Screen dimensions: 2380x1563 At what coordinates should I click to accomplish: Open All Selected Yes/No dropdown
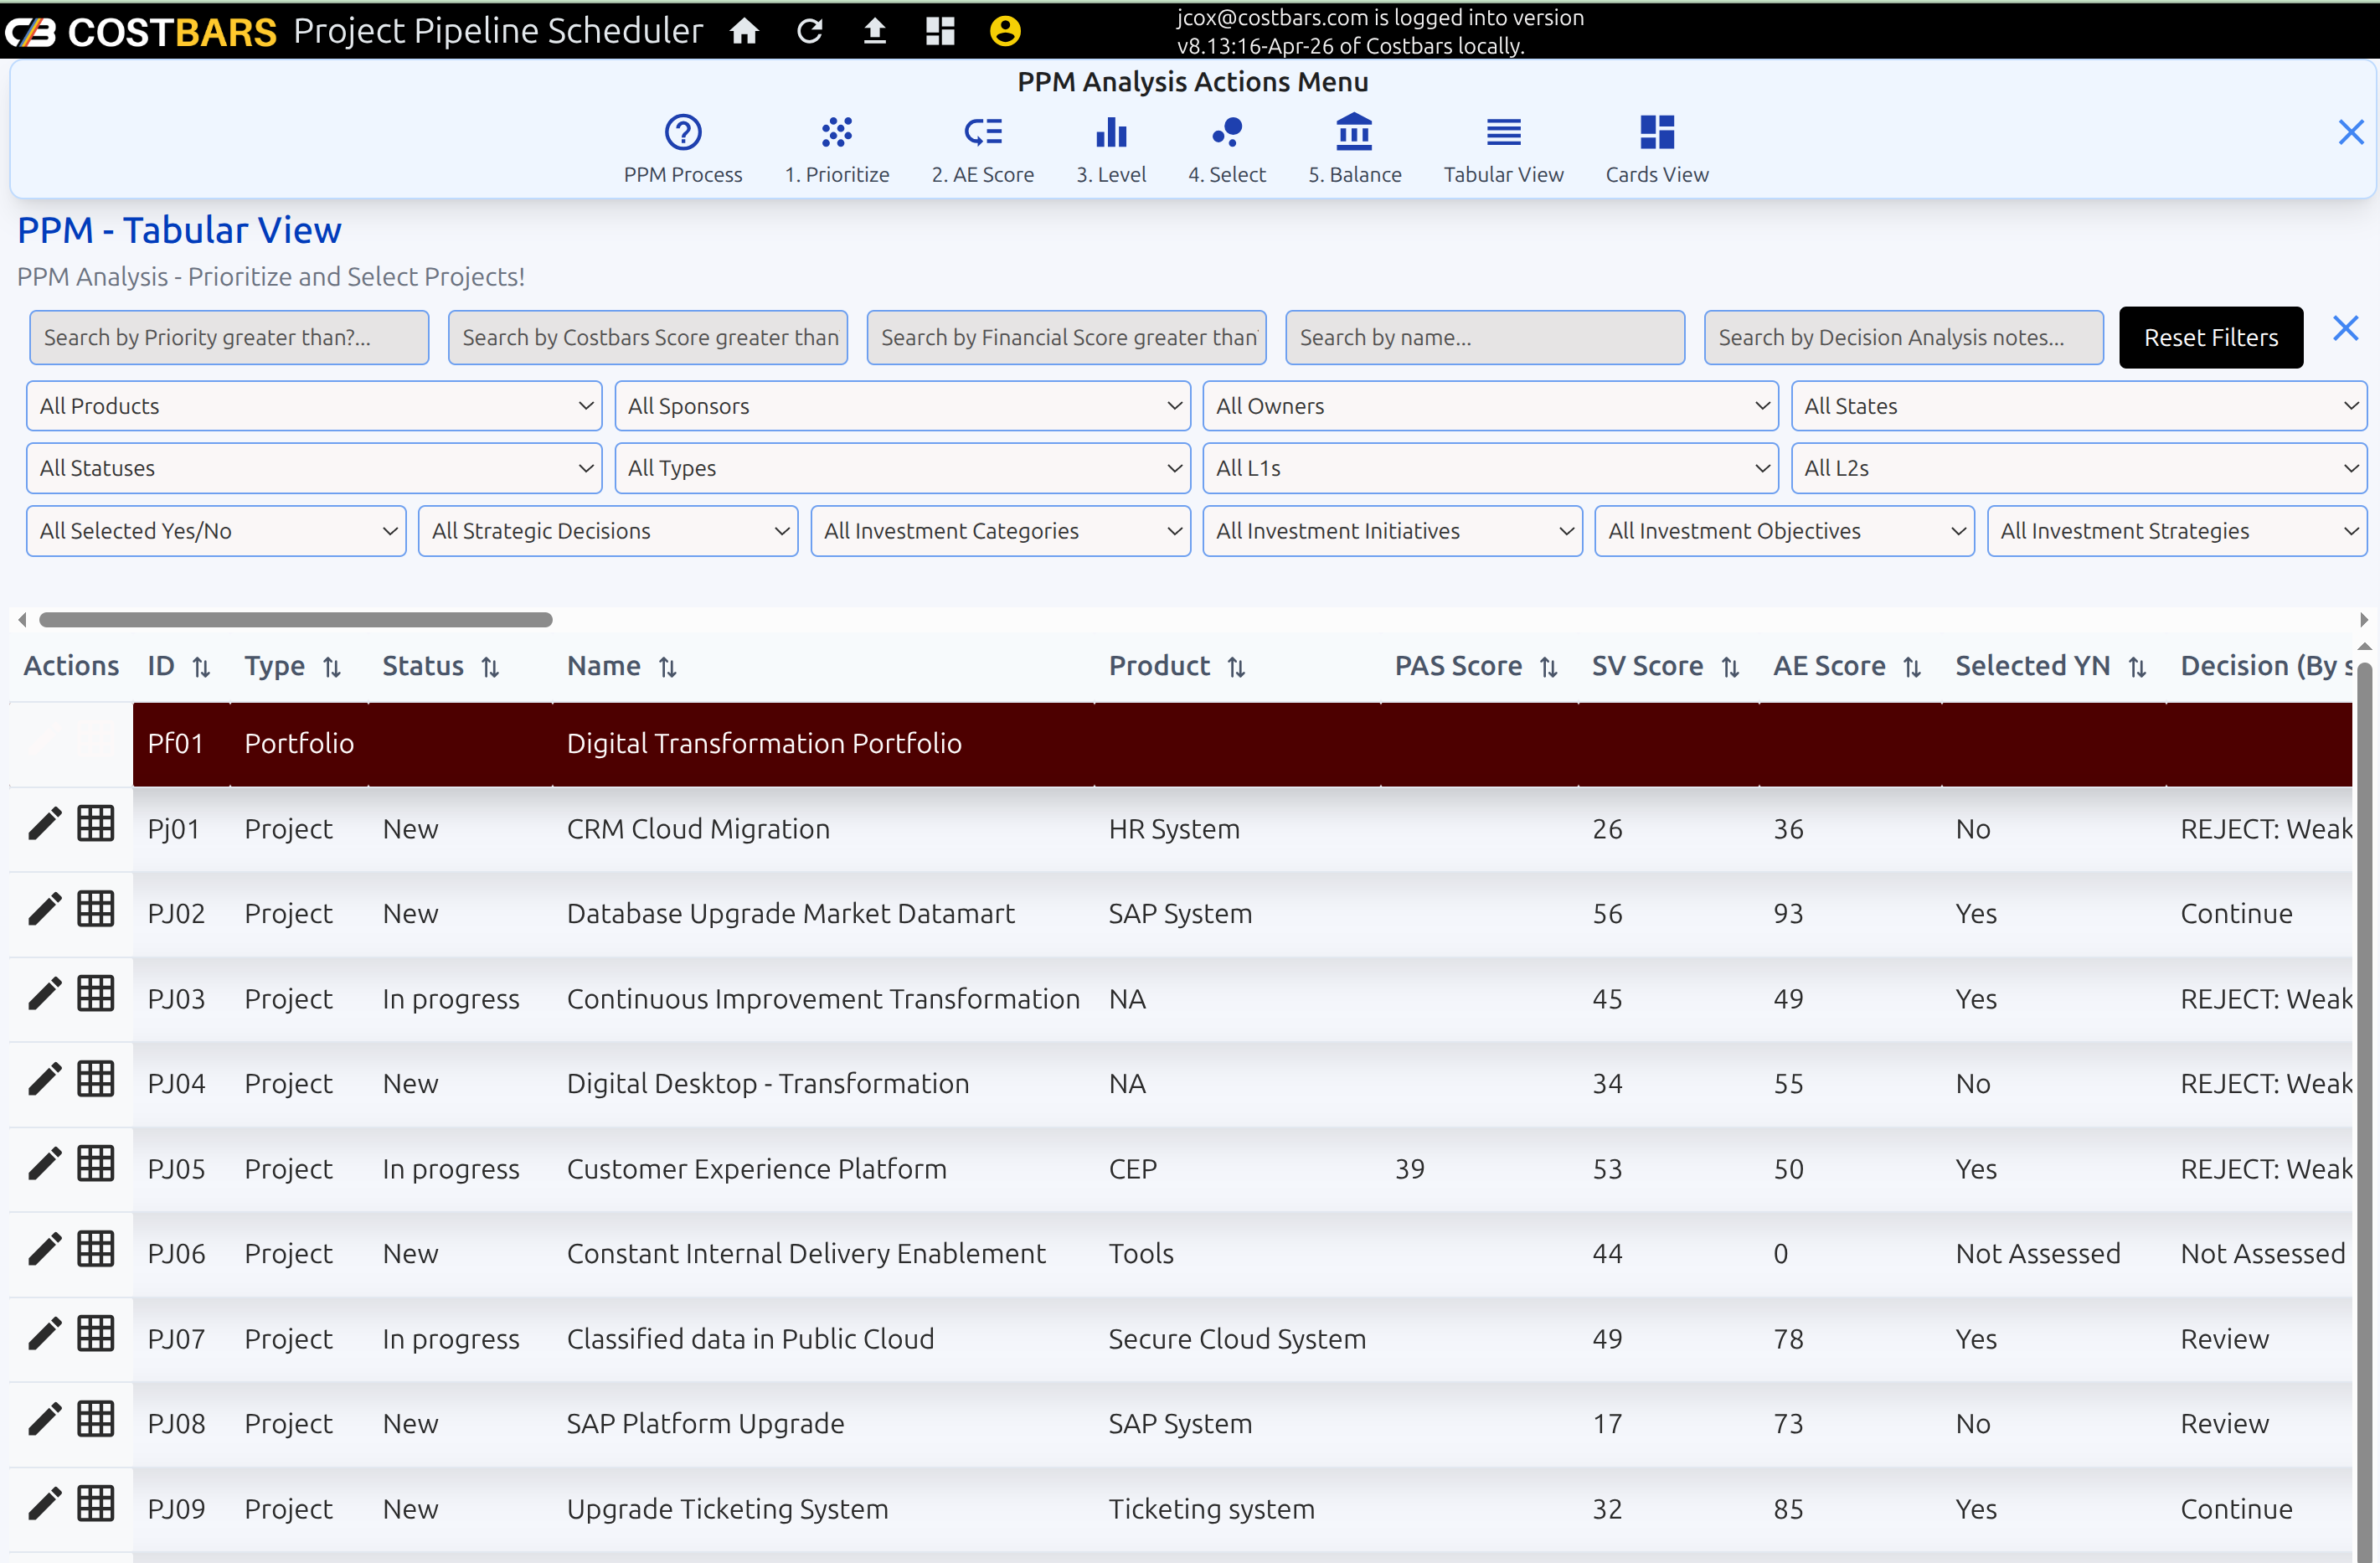pyautogui.click(x=216, y=530)
